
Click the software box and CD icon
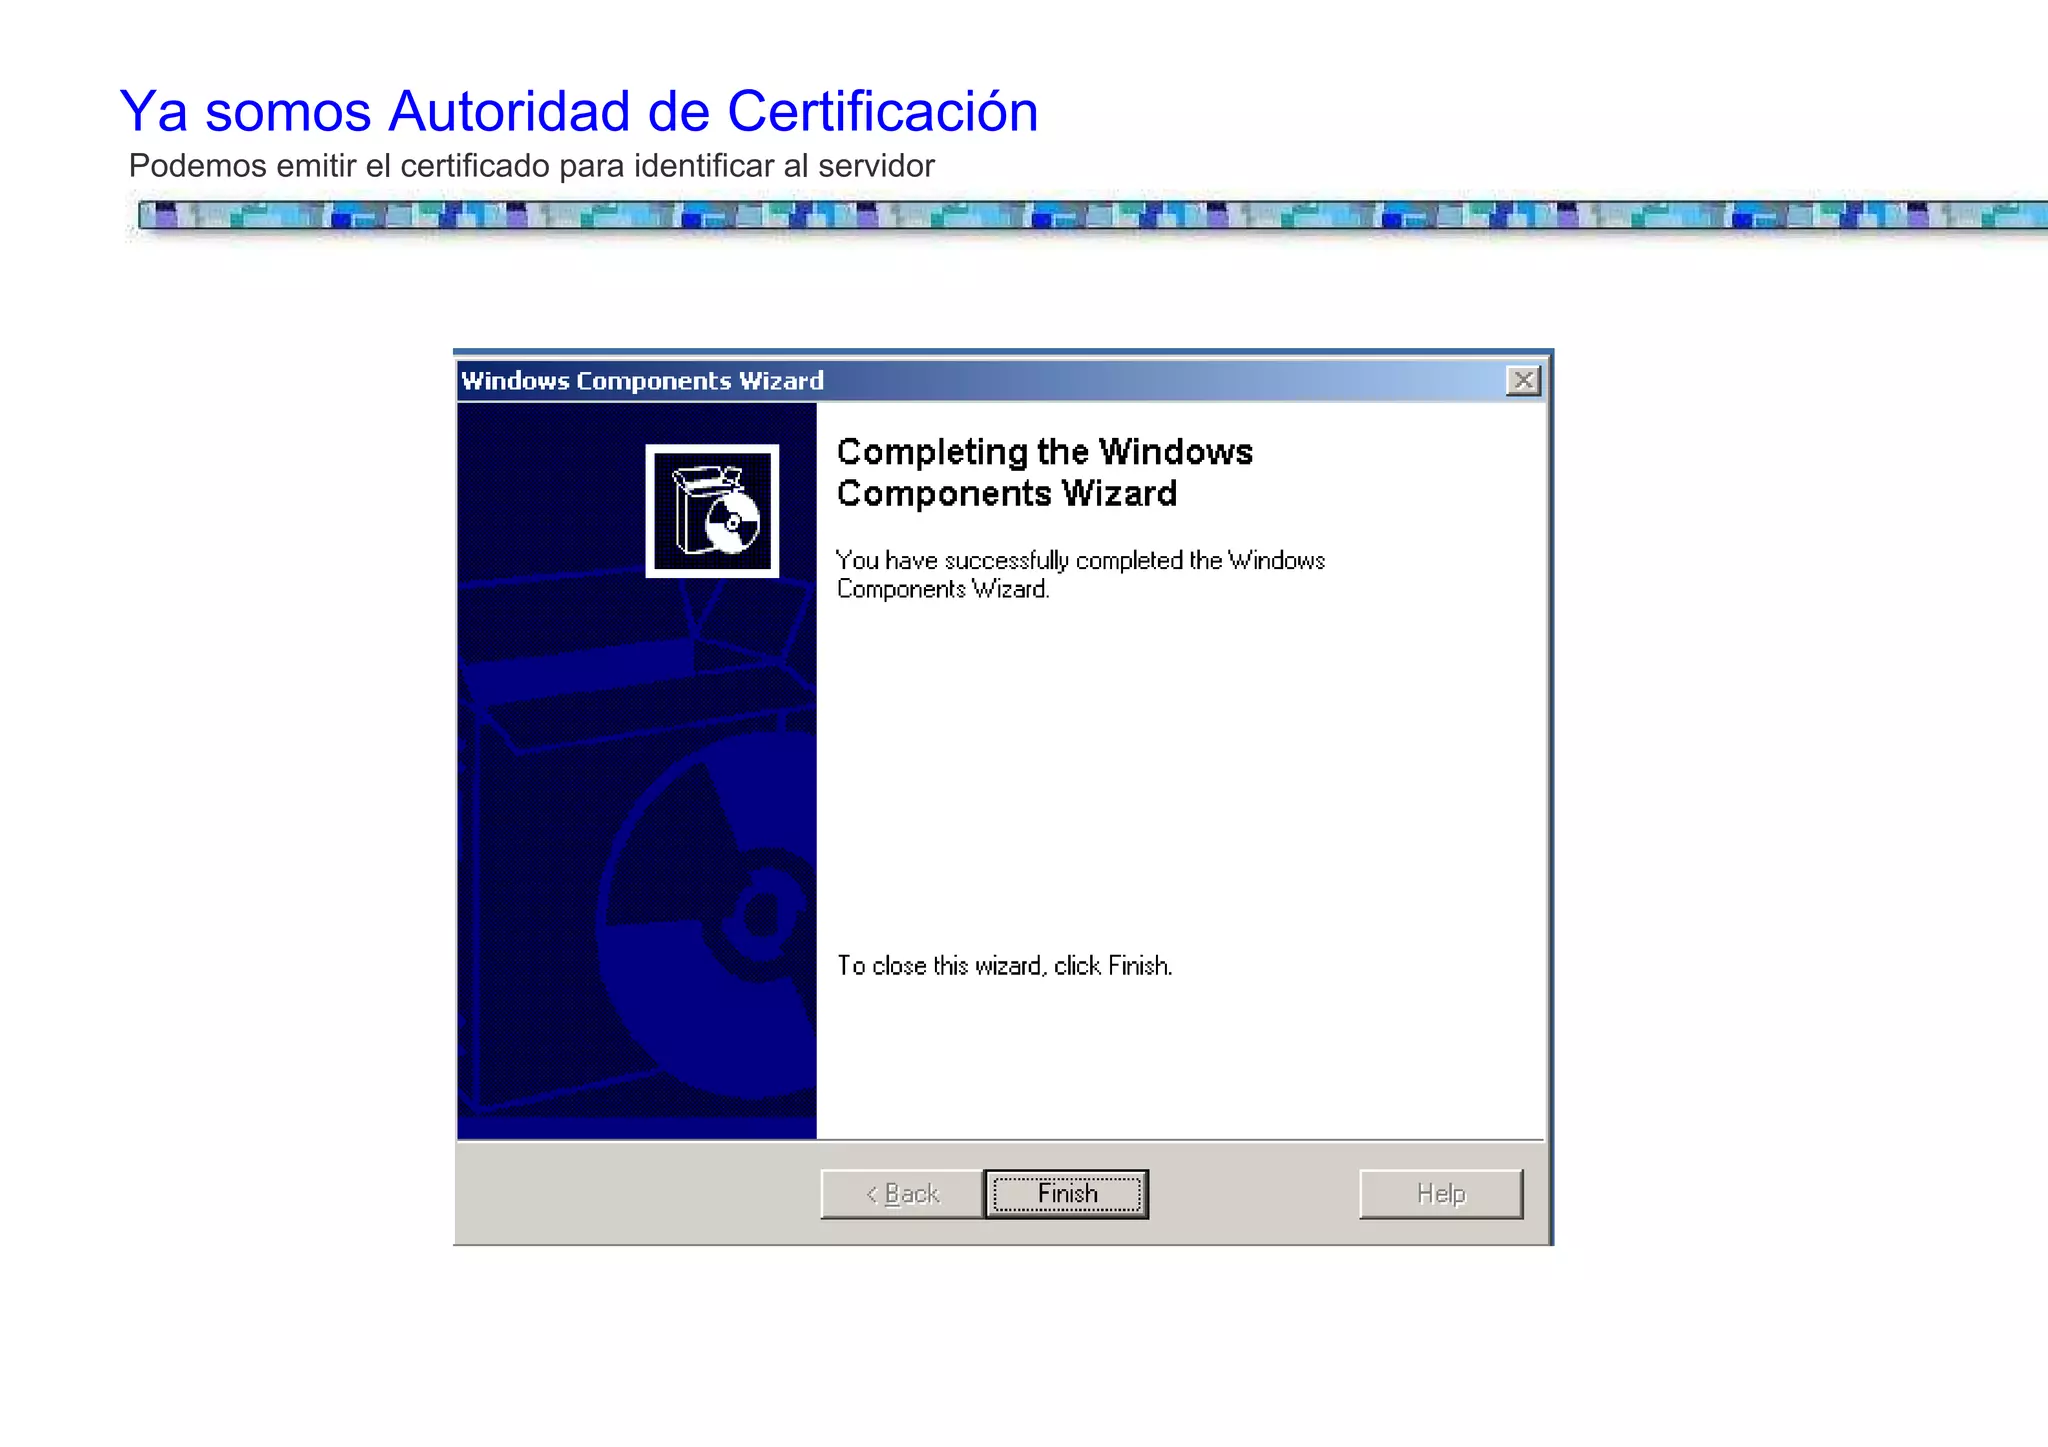(712, 511)
